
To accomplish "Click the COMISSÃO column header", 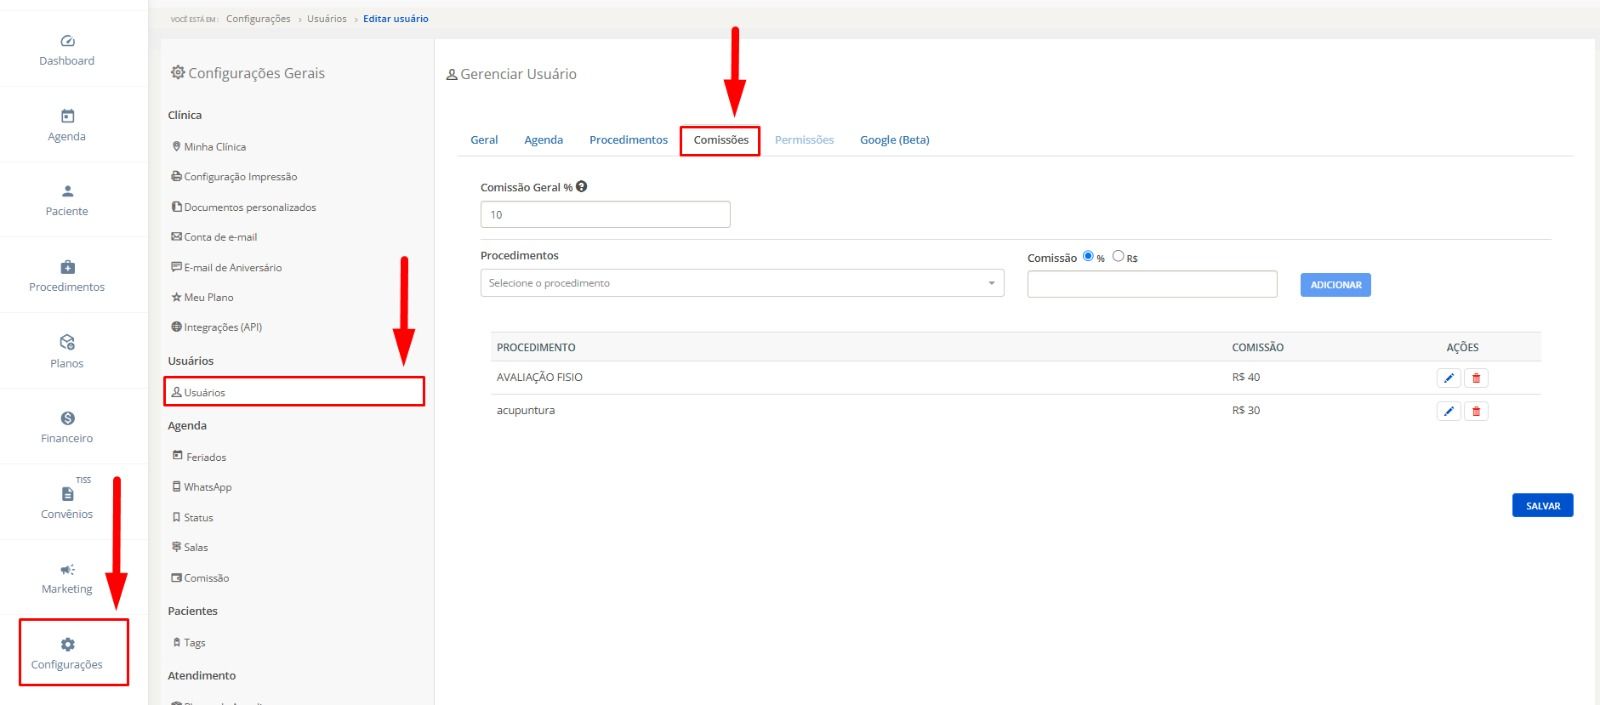I will [x=1258, y=347].
